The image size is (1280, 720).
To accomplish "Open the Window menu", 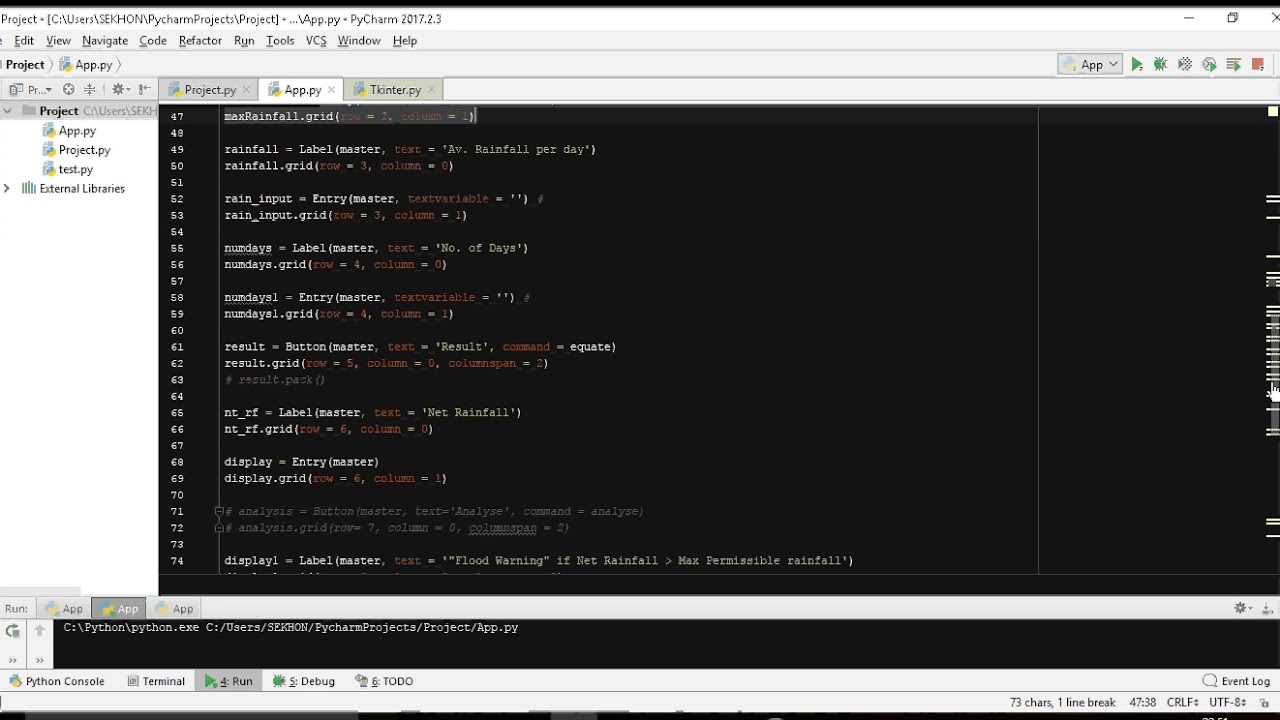I will point(359,41).
